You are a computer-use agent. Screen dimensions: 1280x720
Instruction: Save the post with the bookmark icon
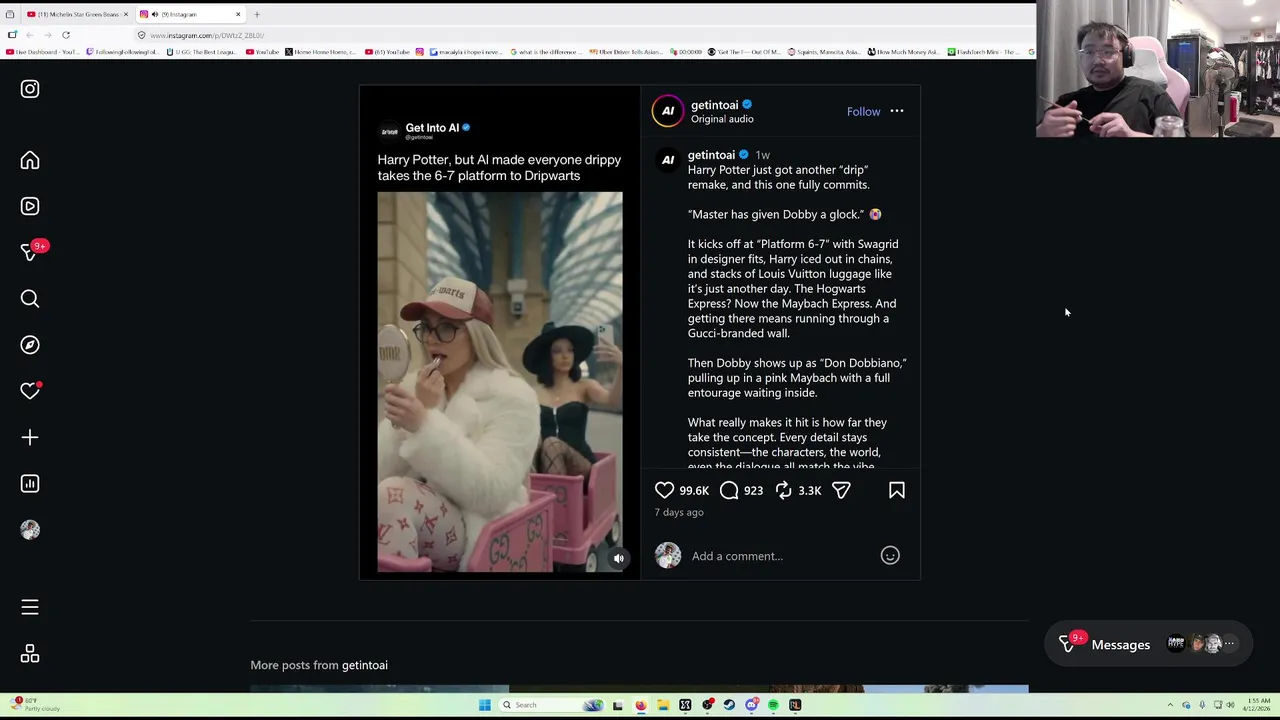point(897,490)
